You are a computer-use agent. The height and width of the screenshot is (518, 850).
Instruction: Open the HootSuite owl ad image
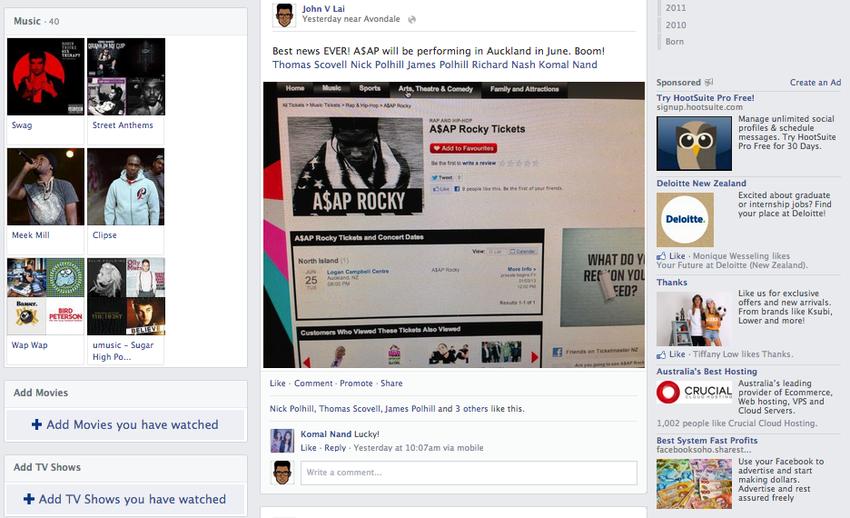(694, 143)
